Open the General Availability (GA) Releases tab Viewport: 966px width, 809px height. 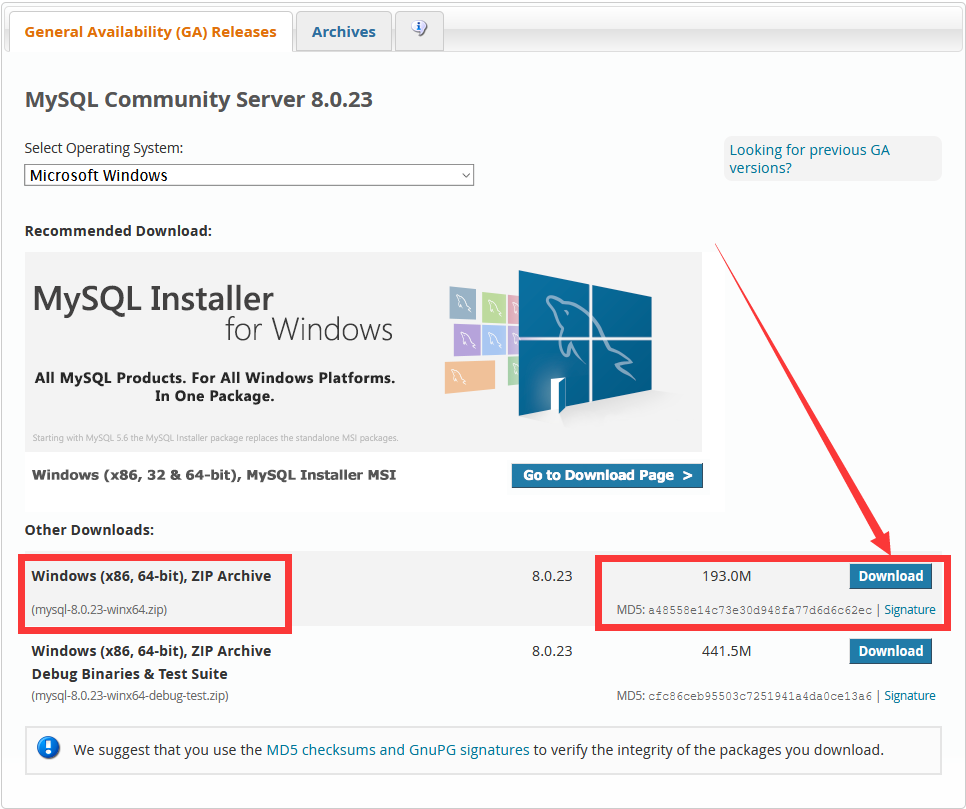point(150,31)
